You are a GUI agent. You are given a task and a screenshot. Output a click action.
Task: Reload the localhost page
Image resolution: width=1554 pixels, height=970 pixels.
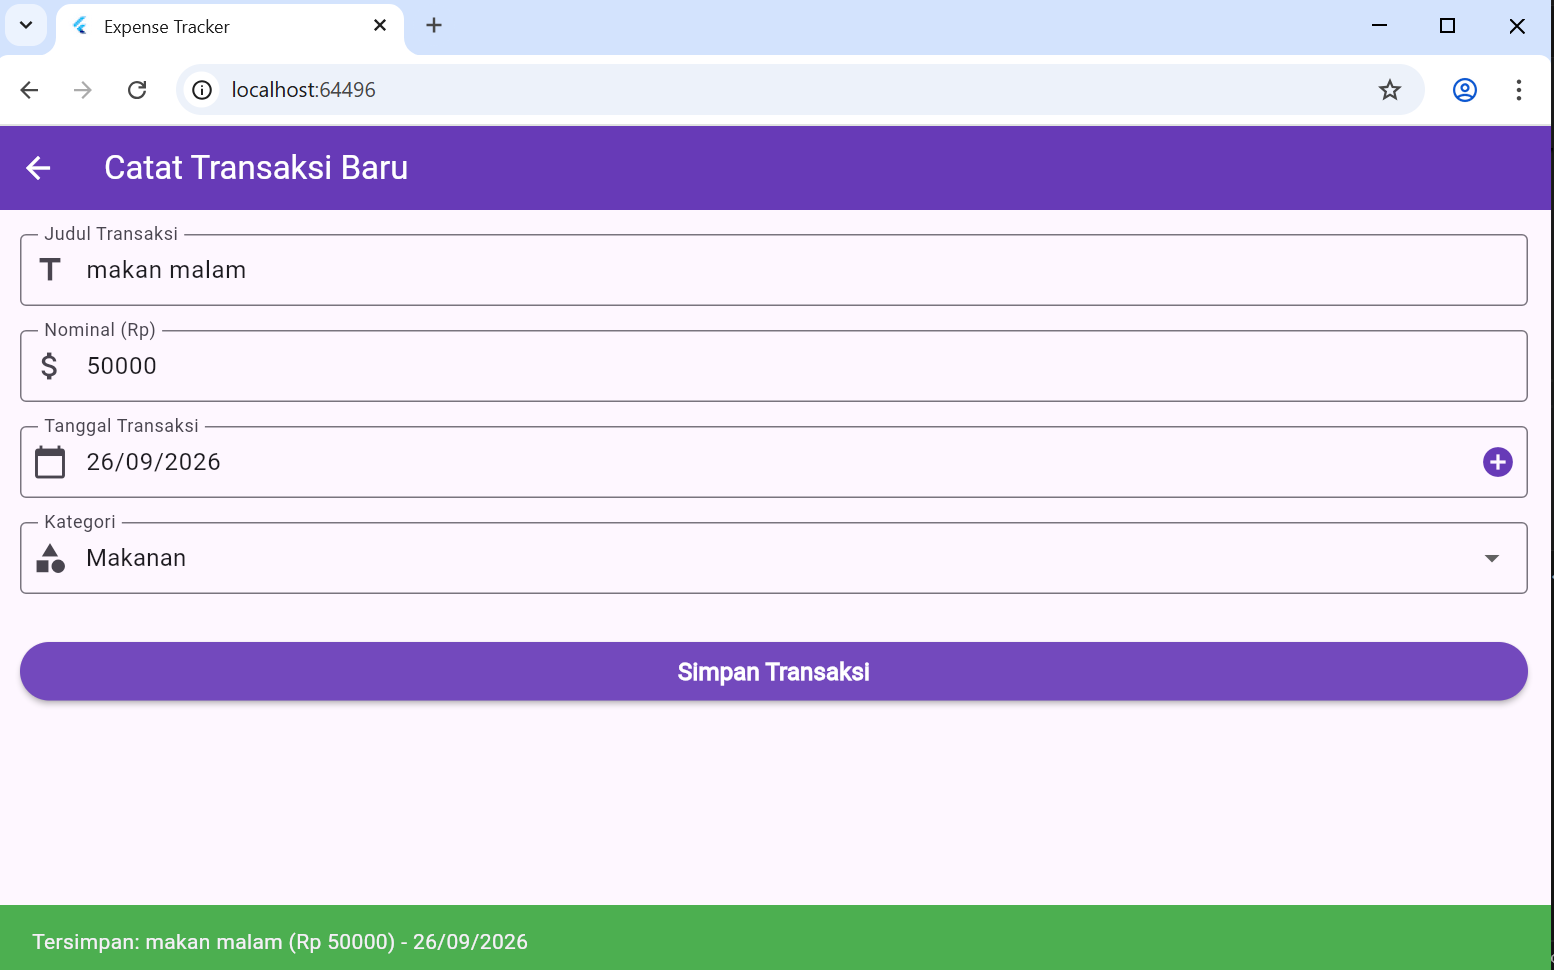click(x=137, y=90)
